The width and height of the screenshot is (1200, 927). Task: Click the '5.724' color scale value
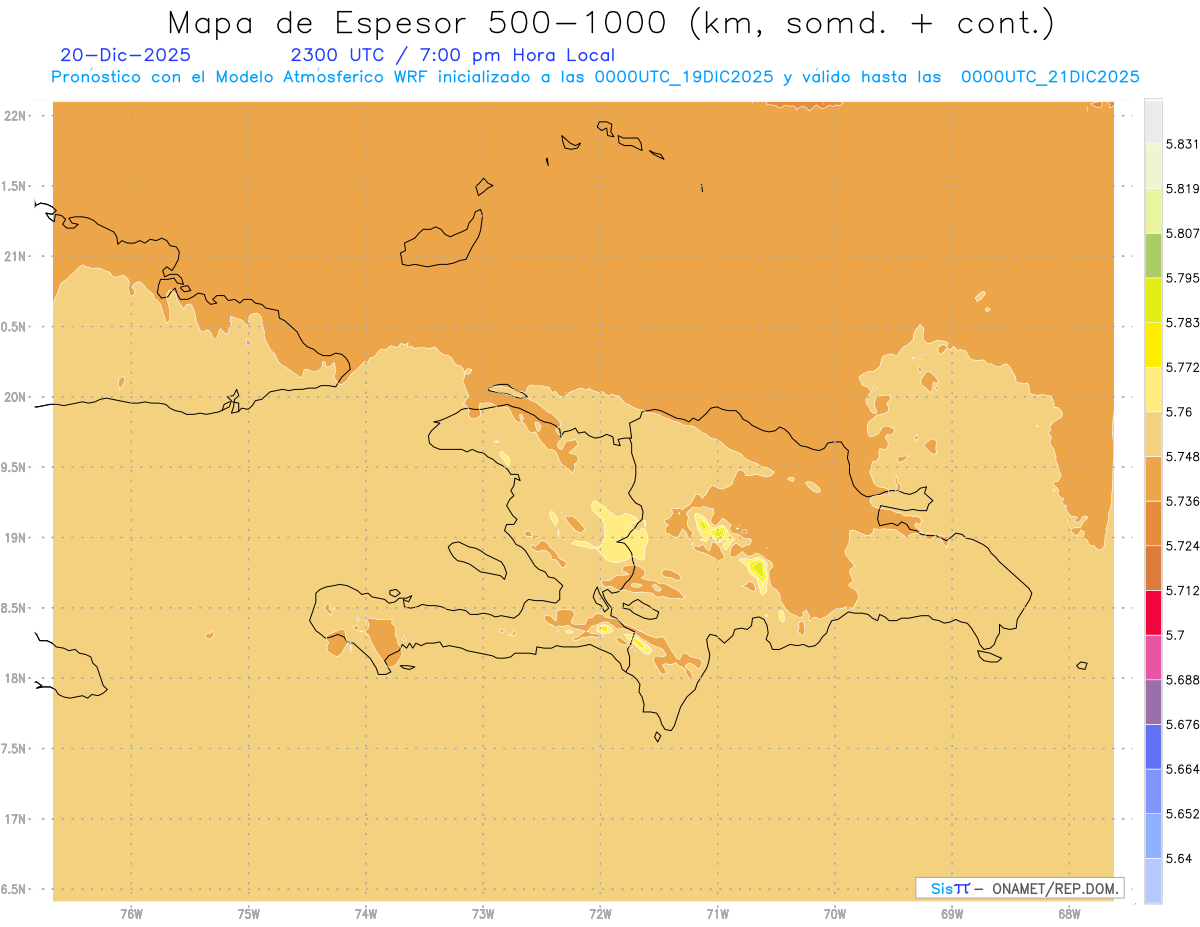[x=1182, y=545]
